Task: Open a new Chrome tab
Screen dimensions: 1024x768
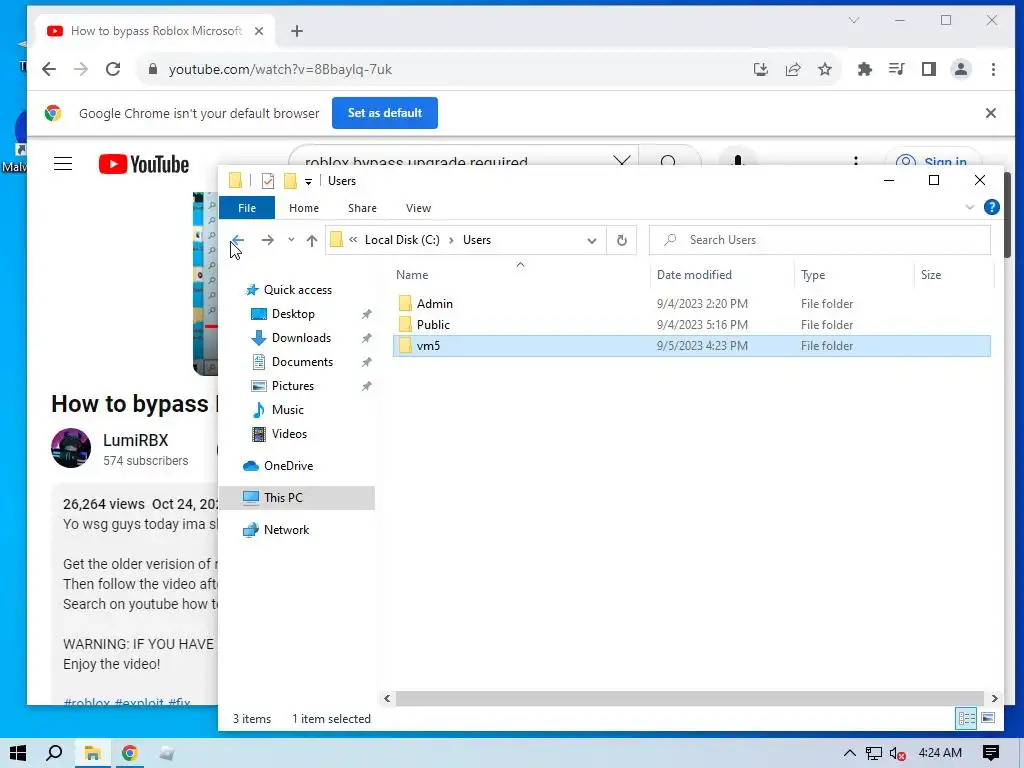Action: pyautogui.click(x=296, y=31)
